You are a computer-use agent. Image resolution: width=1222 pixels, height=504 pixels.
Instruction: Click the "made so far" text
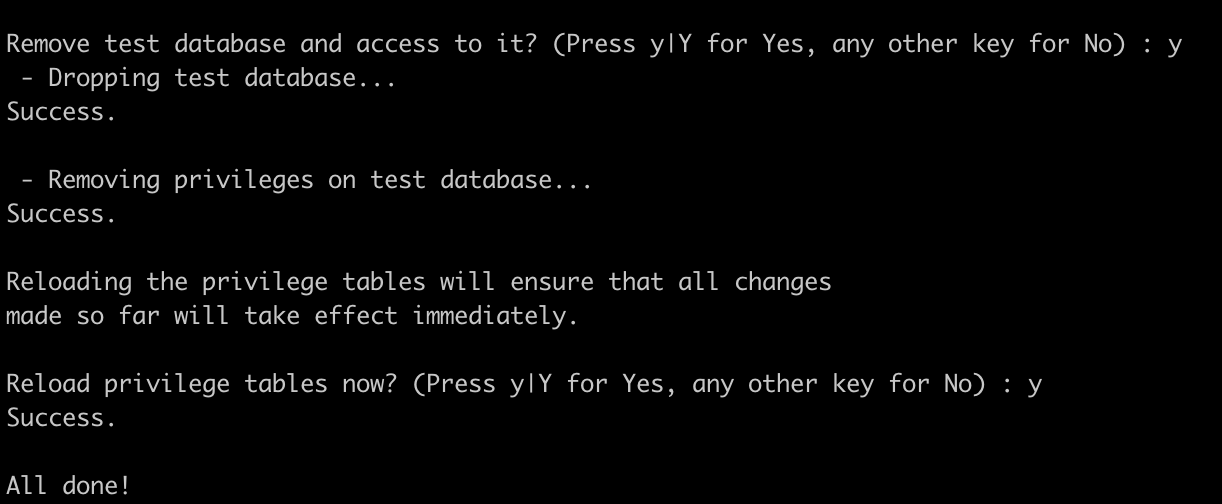83,316
